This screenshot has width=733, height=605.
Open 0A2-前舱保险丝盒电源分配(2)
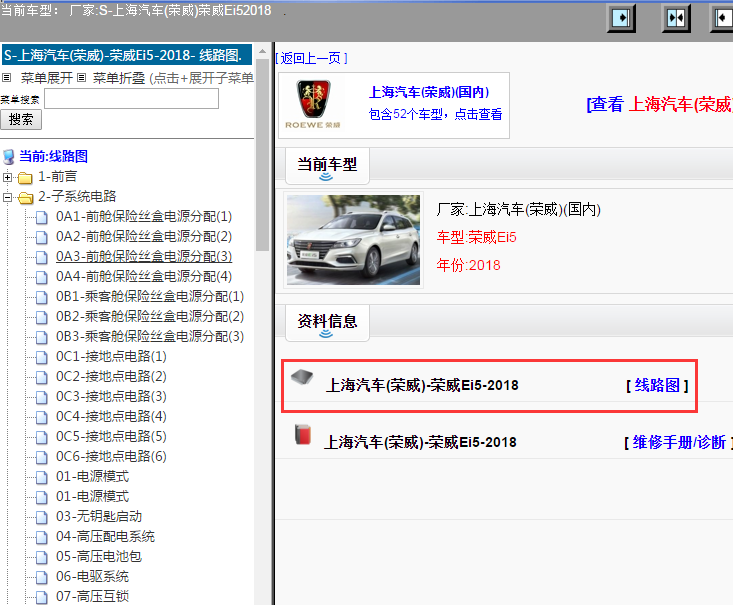point(144,237)
